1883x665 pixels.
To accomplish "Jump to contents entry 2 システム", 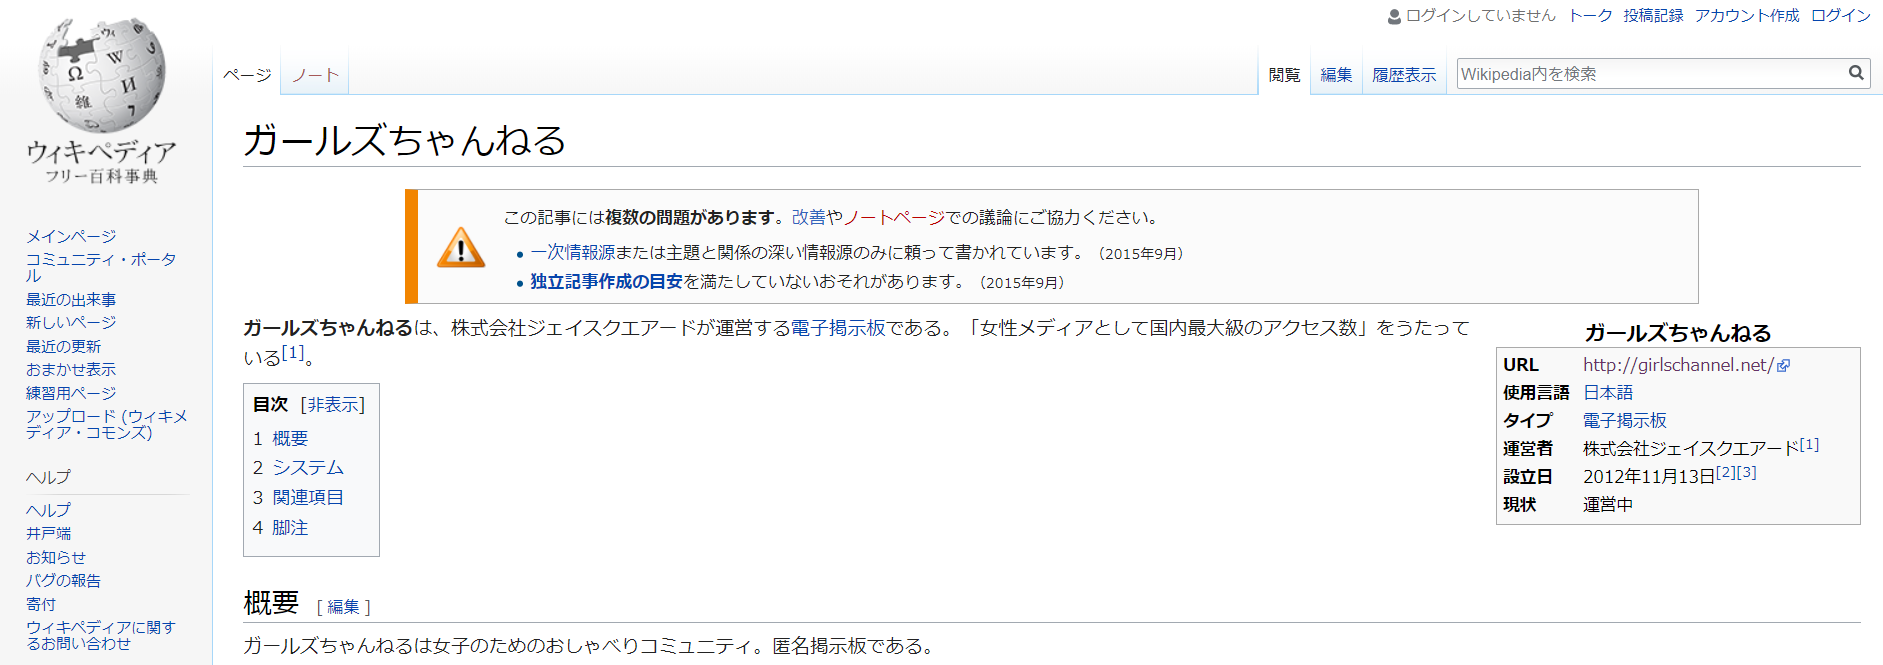I will [298, 468].
